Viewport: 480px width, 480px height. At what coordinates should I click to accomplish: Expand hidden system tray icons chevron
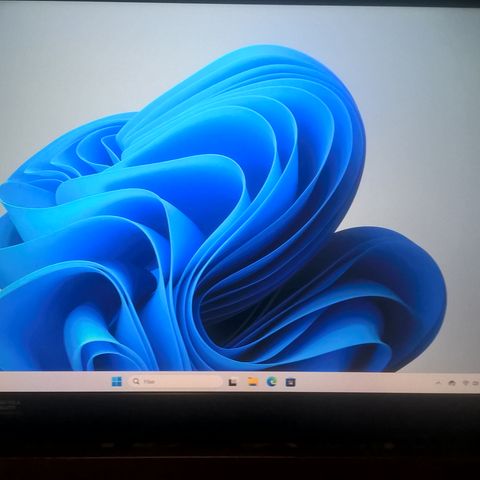pos(438,383)
